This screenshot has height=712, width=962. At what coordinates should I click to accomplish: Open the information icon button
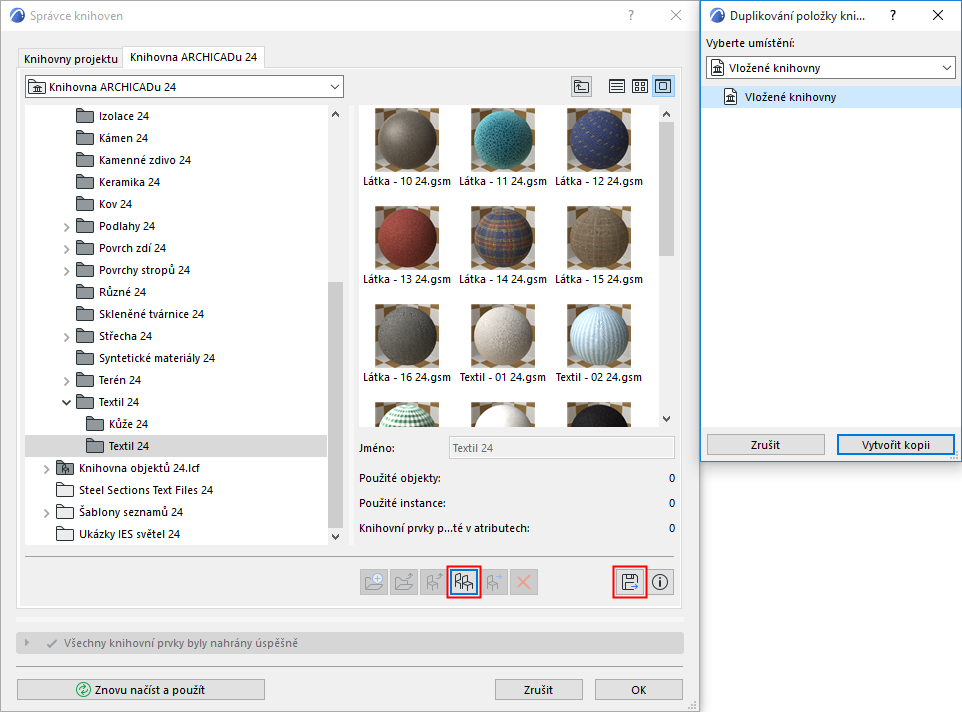pyautogui.click(x=660, y=582)
